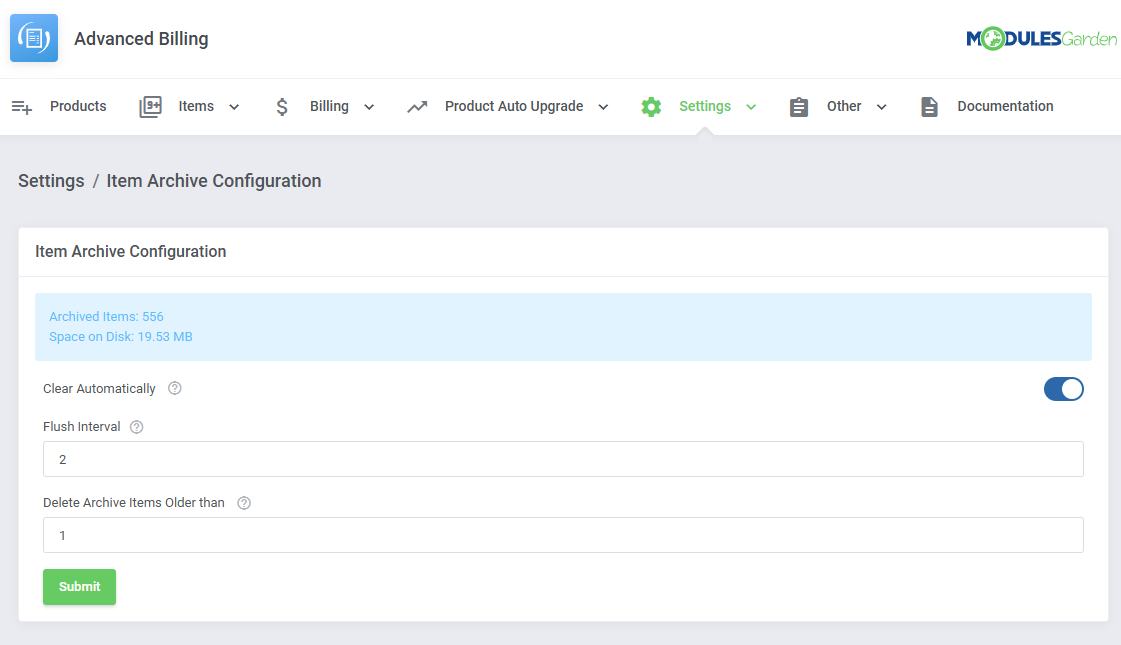Image resolution: width=1121 pixels, height=645 pixels.
Task: Click the green Settings gear icon
Action: (x=651, y=107)
